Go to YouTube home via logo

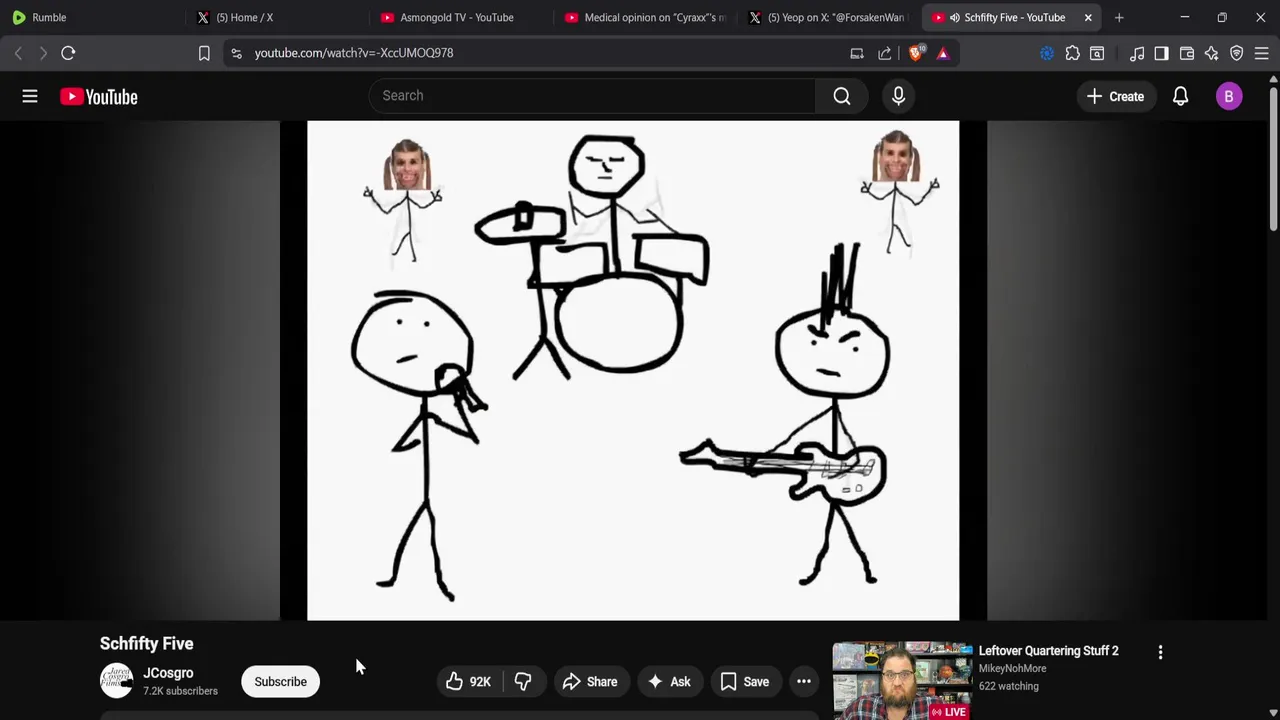pyautogui.click(x=98, y=96)
